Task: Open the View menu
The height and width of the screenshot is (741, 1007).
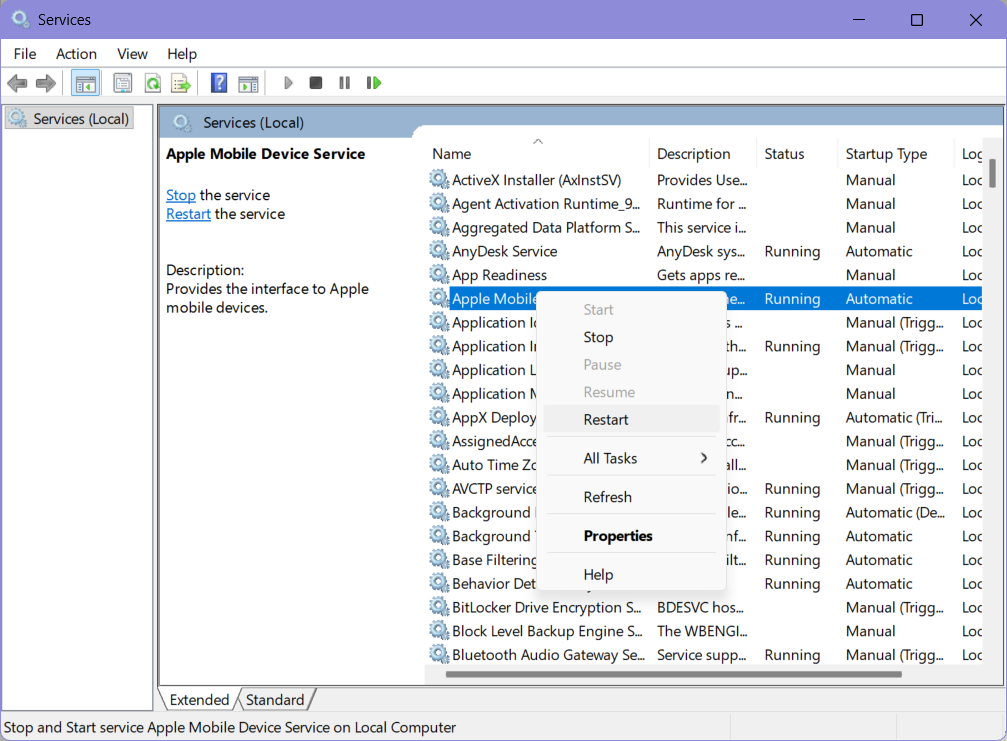Action: (132, 54)
